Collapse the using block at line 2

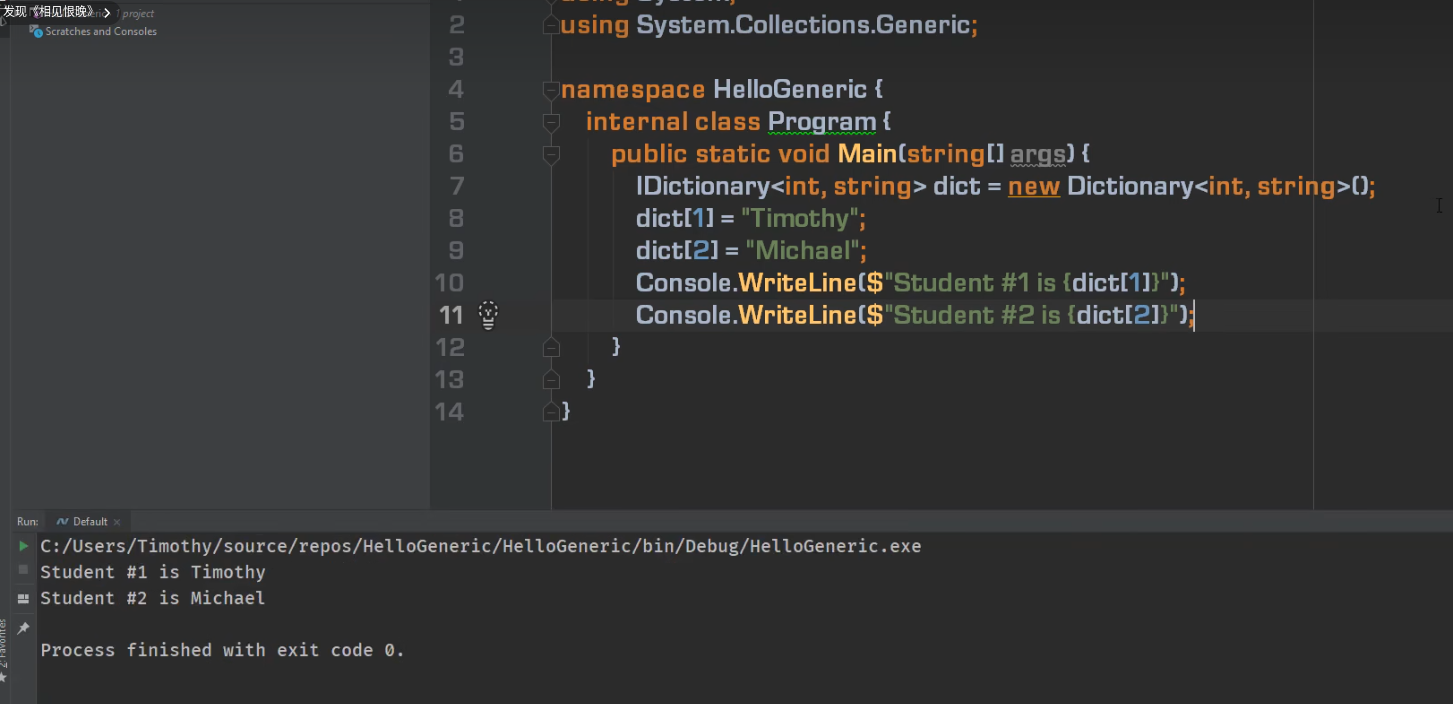pyautogui.click(x=550, y=26)
